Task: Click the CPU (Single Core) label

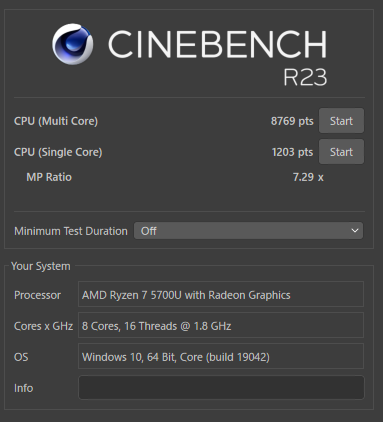Action: tap(58, 152)
